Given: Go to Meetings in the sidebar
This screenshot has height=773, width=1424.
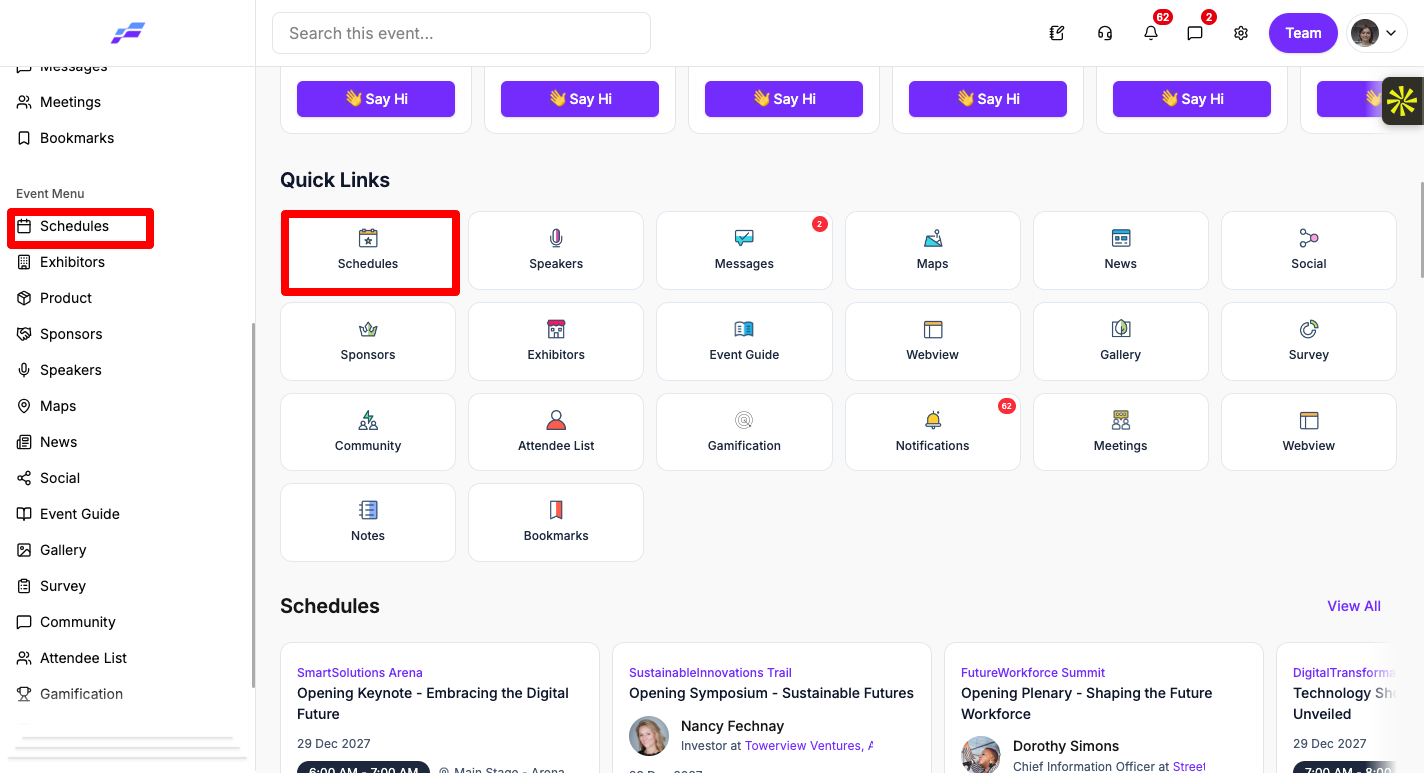Looking at the screenshot, I should (70, 102).
